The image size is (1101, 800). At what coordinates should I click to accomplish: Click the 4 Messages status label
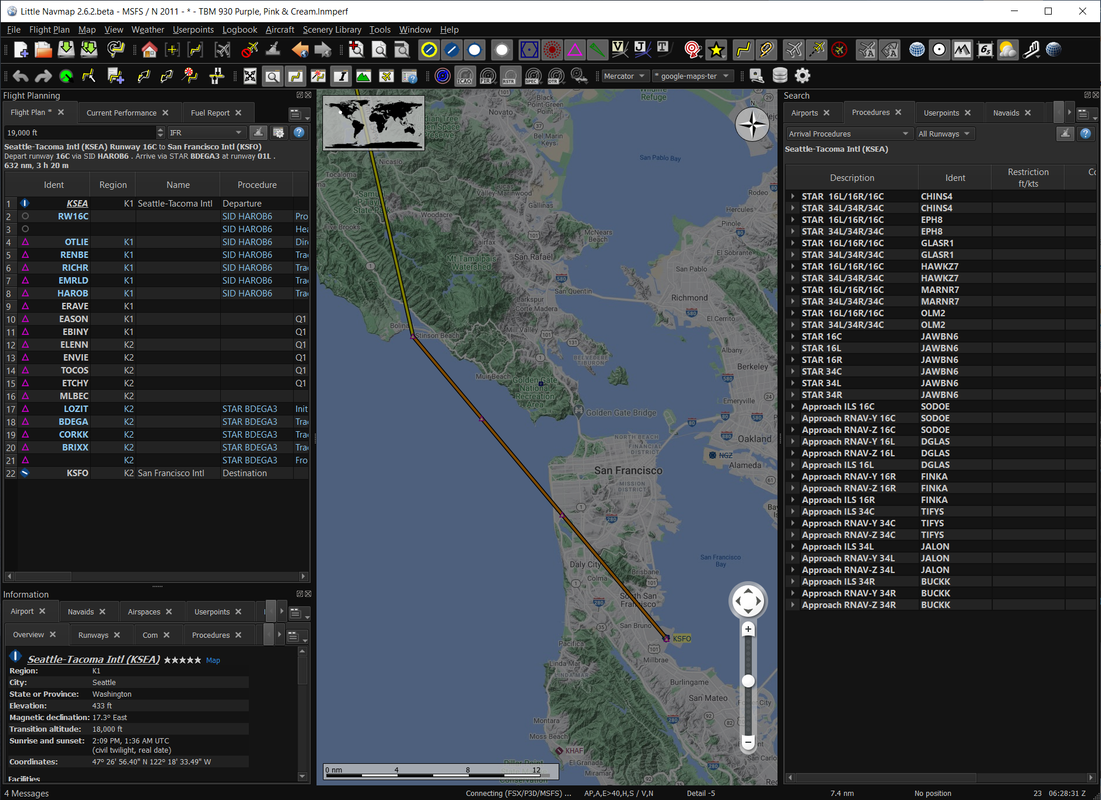(26, 793)
